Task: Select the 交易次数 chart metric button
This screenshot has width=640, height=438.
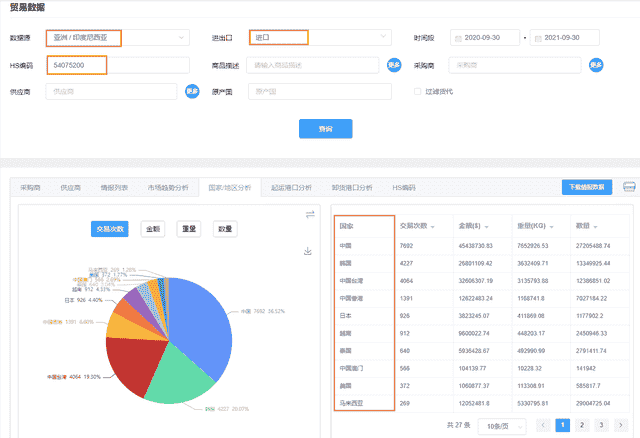Action: [110, 229]
